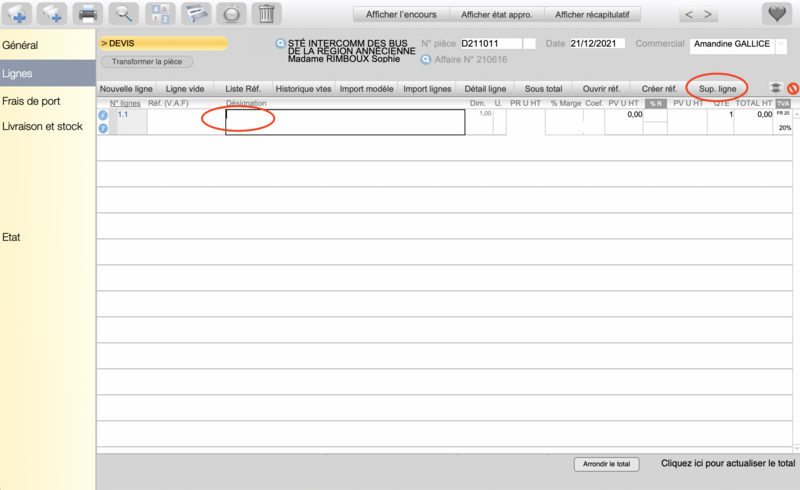Screen dimensions: 800x490
Task: Toggle the %R column header
Action: click(x=655, y=104)
